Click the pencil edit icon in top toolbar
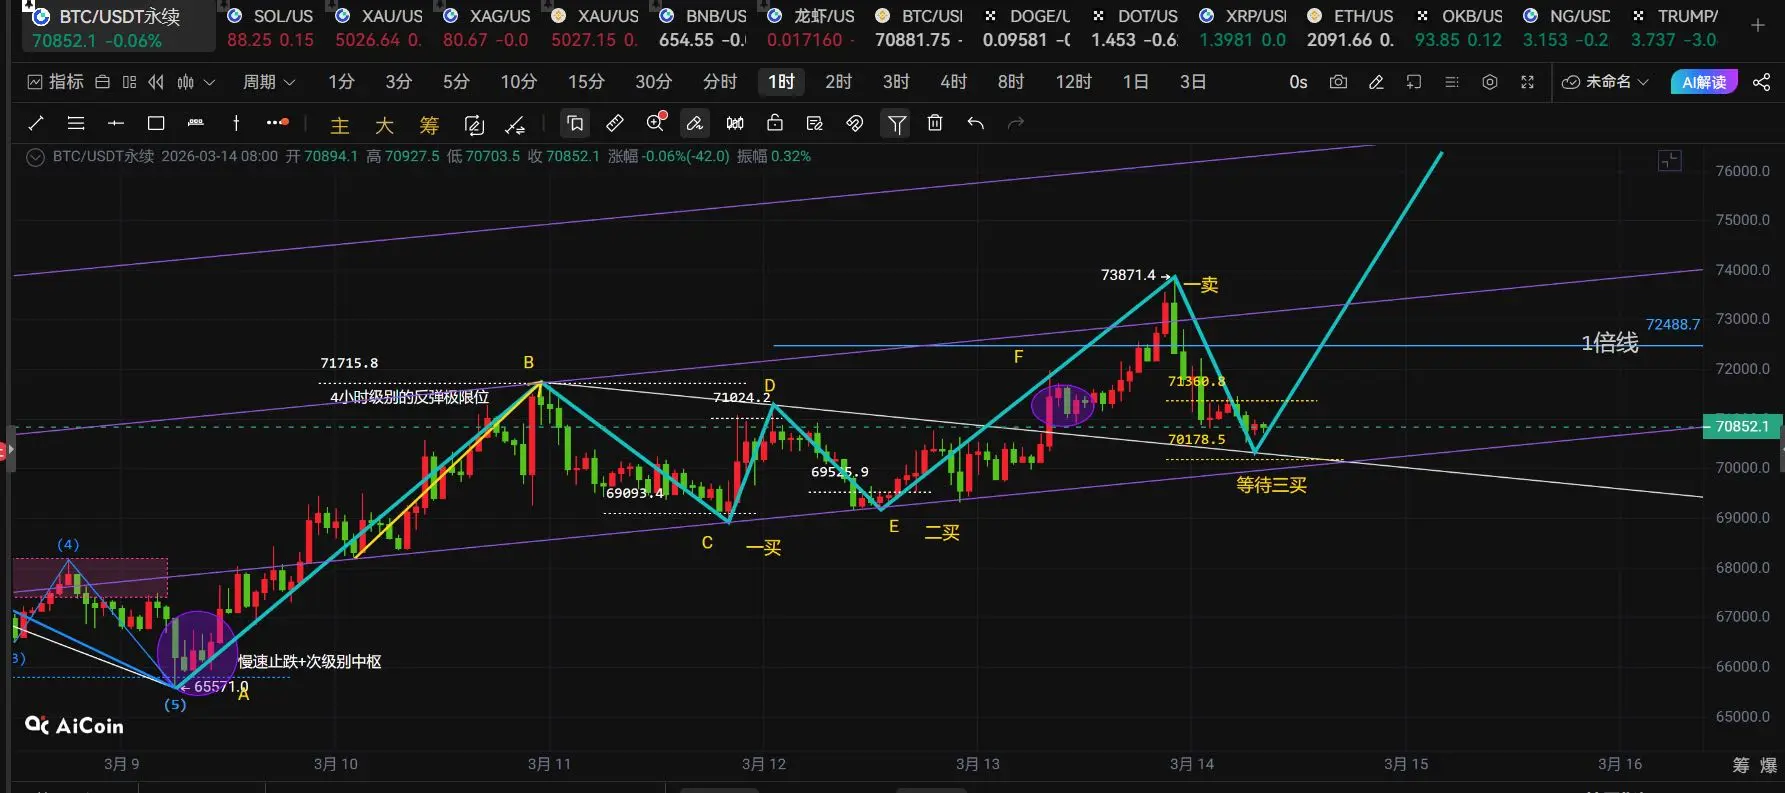Screen dimensions: 1785x793 [x=1376, y=82]
